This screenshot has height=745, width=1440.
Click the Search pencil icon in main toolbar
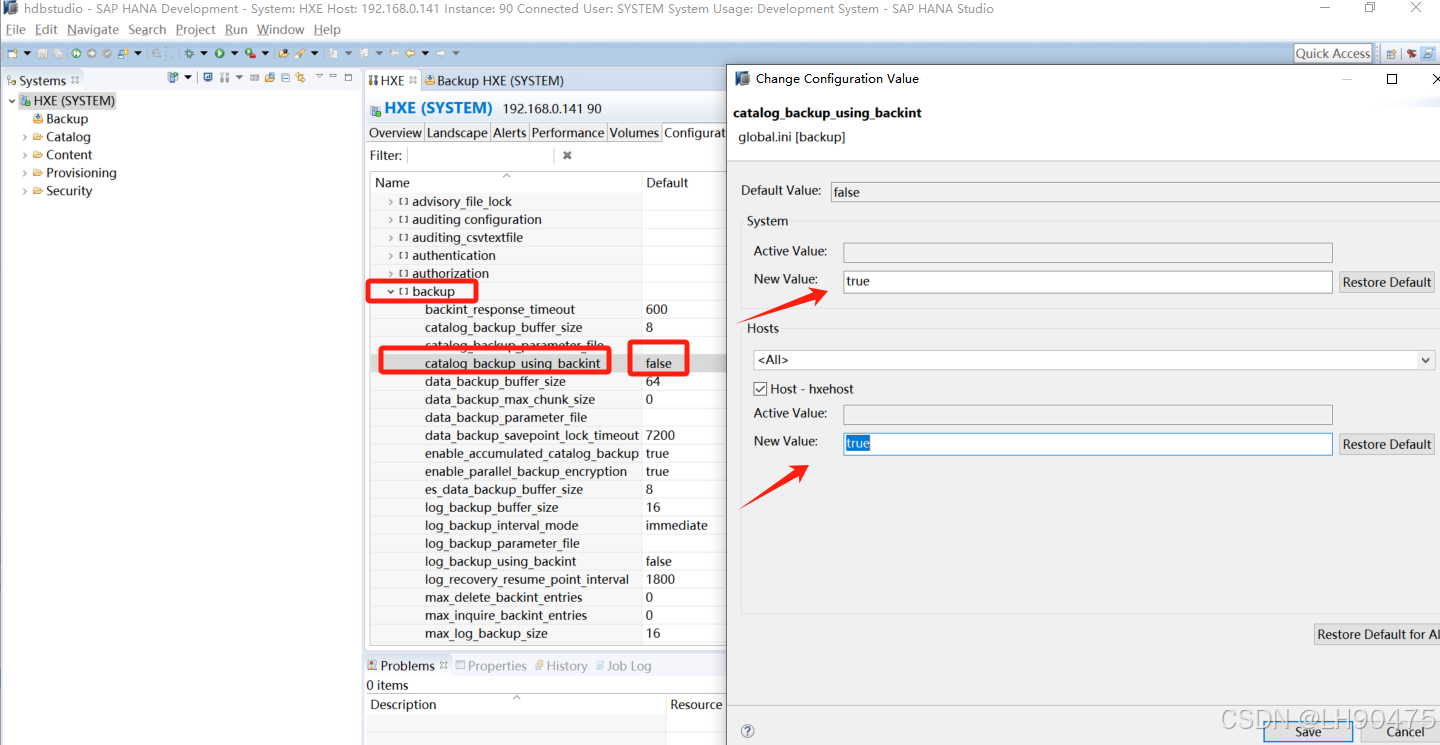point(299,53)
